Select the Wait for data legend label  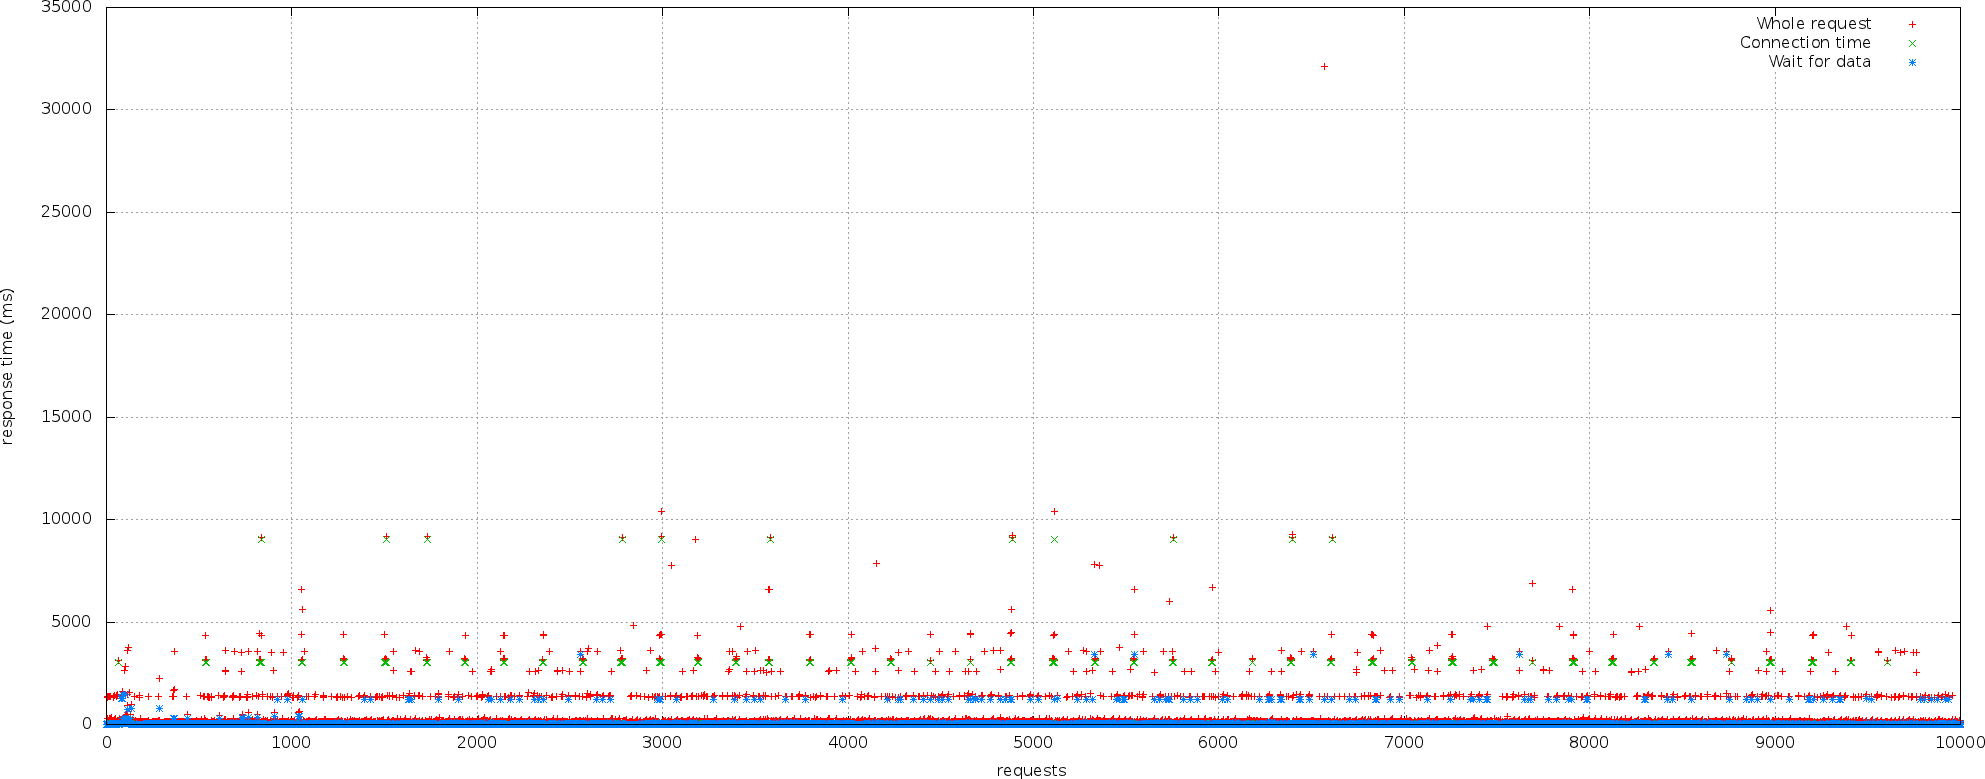[x=1819, y=62]
